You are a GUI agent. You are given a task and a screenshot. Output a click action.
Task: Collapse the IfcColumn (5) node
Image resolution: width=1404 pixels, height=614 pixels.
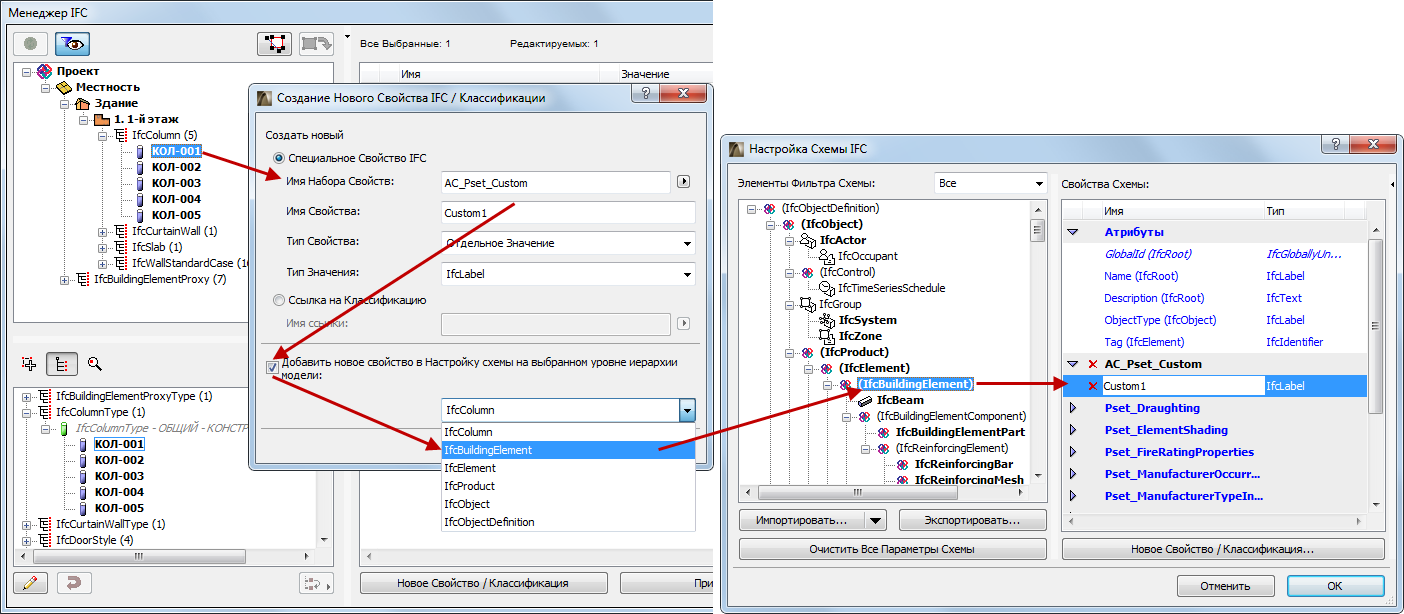point(103,136)
